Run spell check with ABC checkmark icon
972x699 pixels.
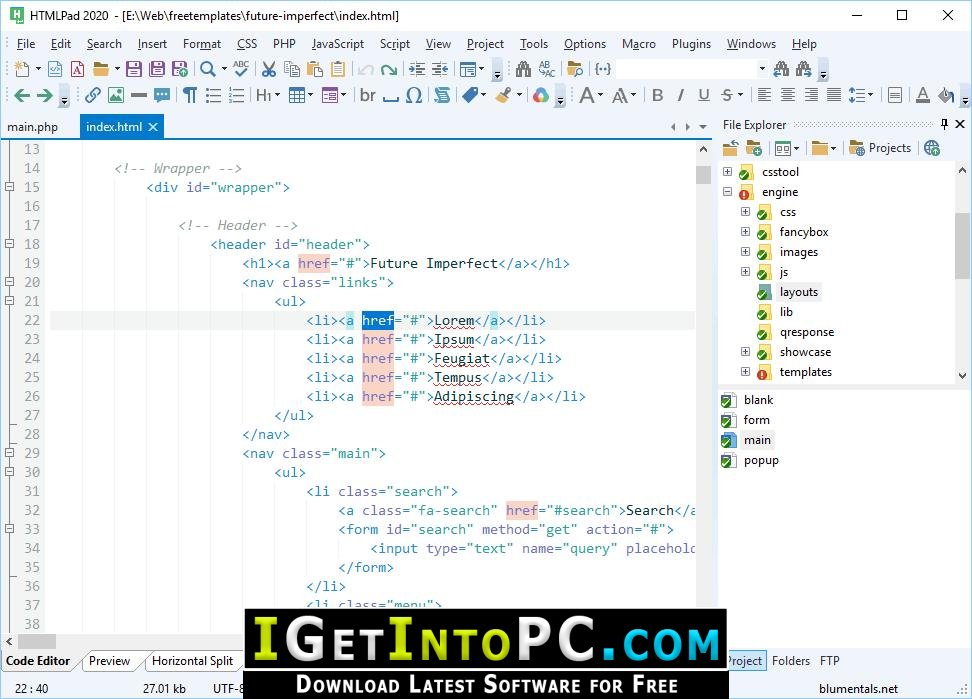[x=241, y=69]
